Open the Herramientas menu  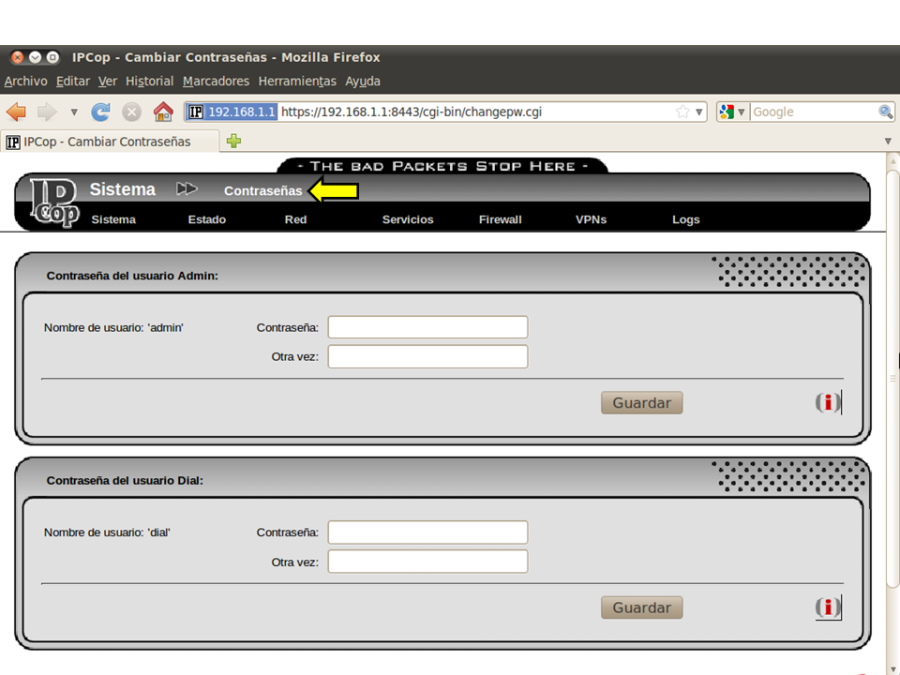(x=297, y=81)
